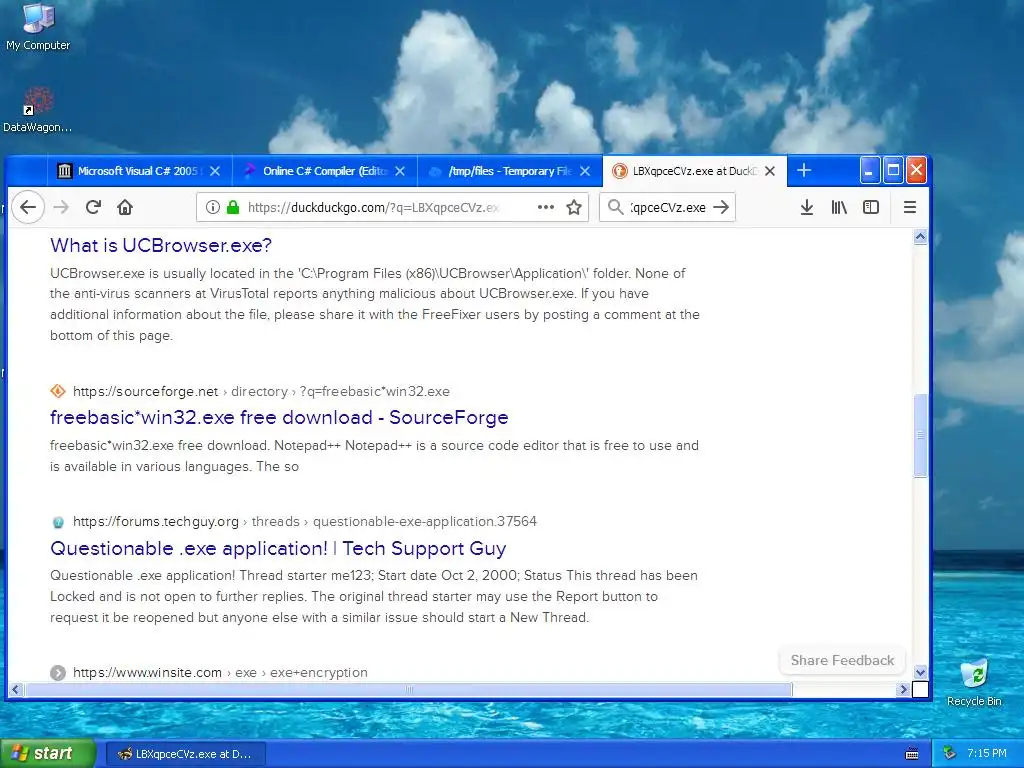Viewport: 1024px width, 768px height.
Task: Go back with the browser back arrow
Action: (28, 208)
